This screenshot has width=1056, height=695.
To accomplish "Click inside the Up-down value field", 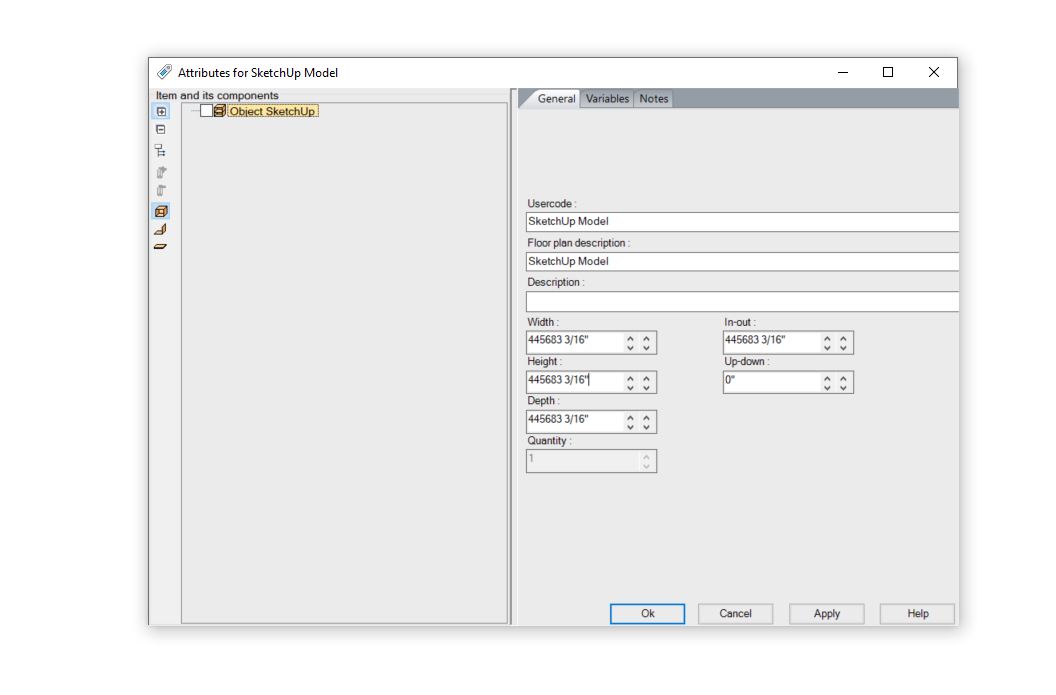I will [x=770, y=382].
